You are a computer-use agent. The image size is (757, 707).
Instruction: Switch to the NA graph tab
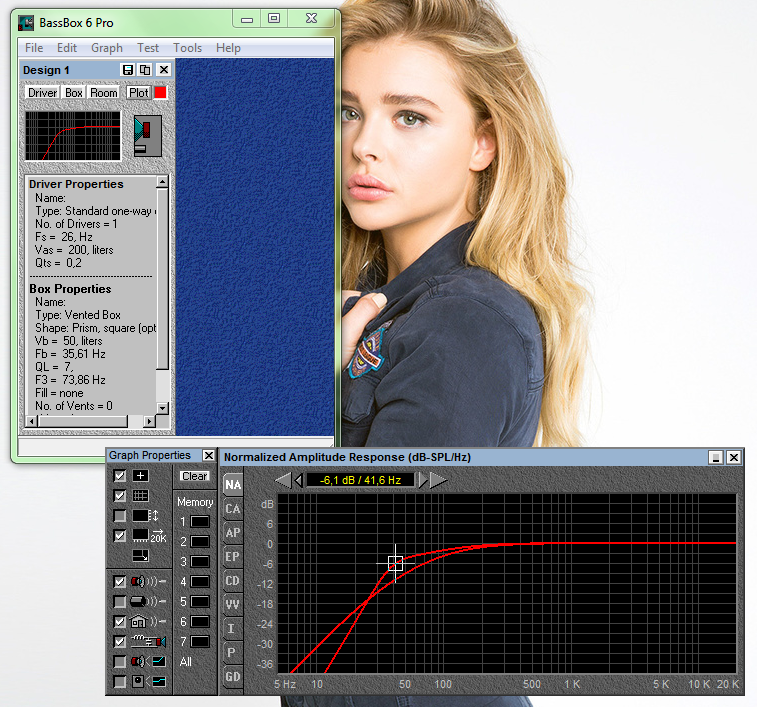[233, 484]
